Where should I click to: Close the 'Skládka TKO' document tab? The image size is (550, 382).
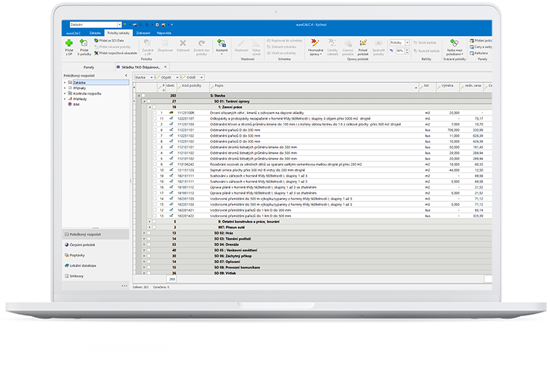pos(166,67)
